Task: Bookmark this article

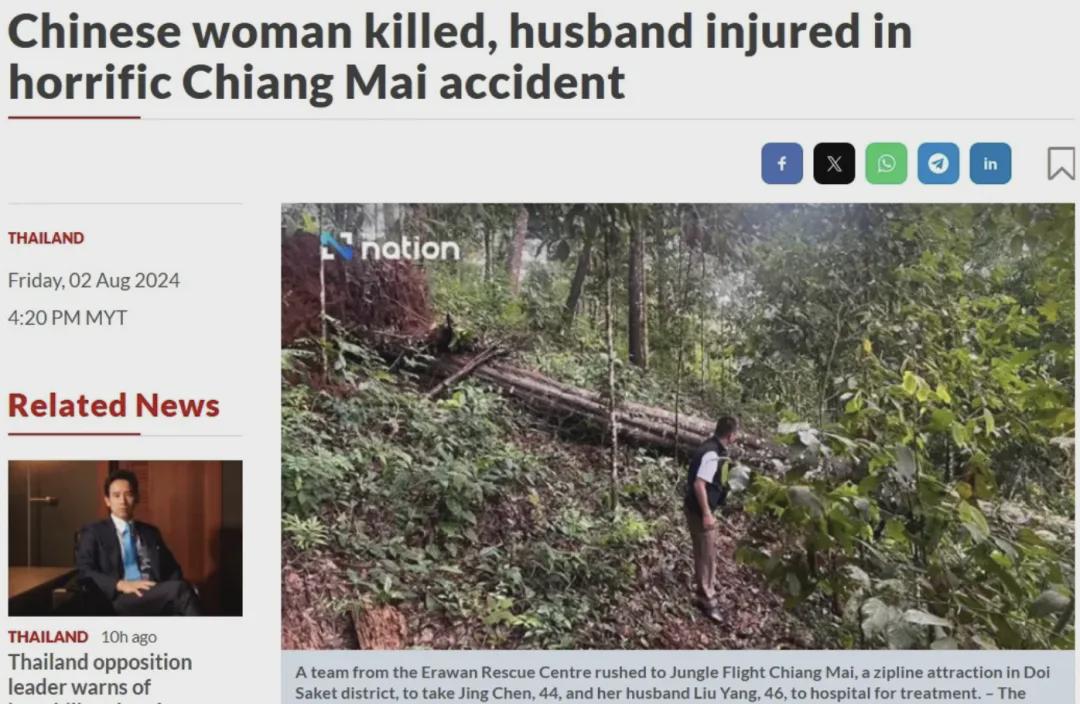Action: (x=1061, y=163)
